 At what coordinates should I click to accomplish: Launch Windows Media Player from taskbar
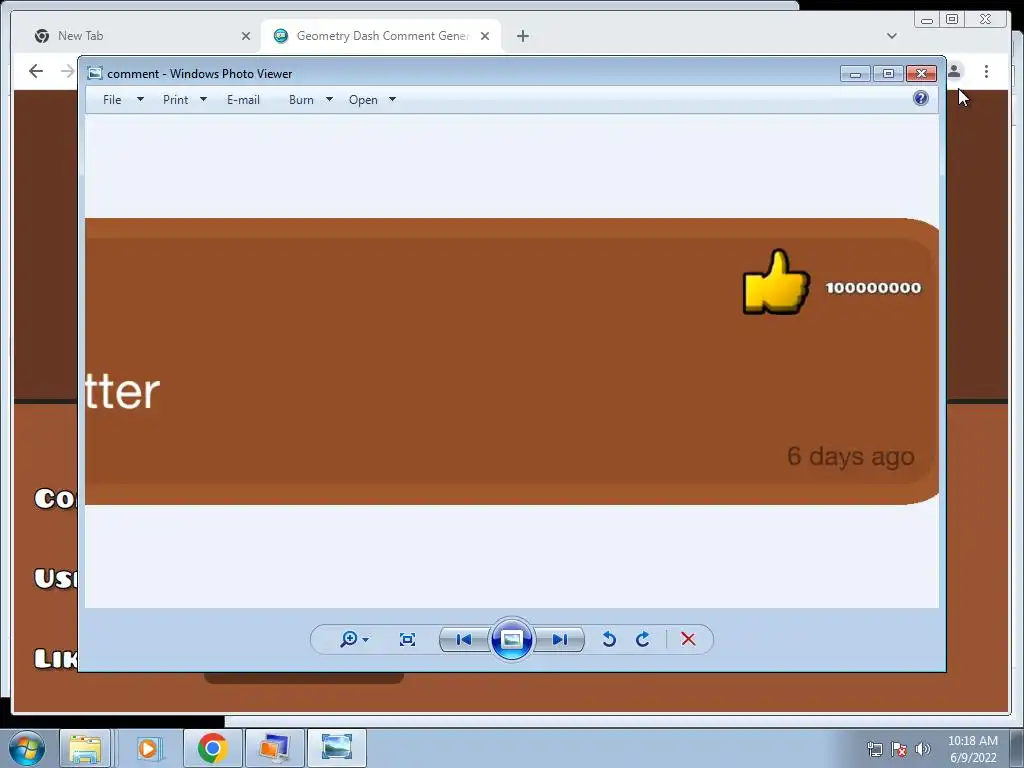[x=148, y=748]
